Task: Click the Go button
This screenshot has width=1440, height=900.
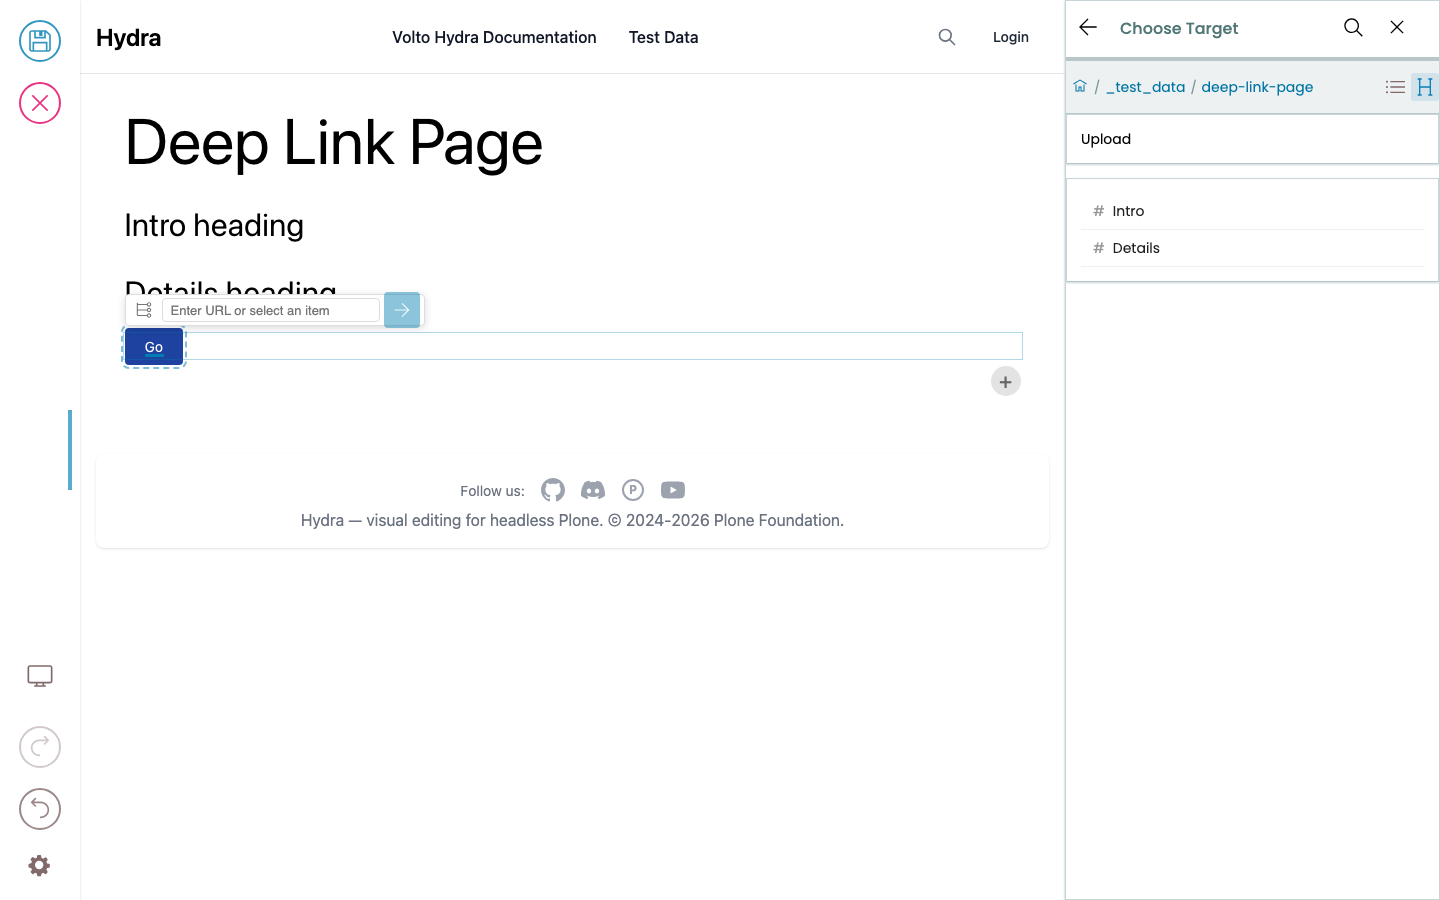Action: 154,347
